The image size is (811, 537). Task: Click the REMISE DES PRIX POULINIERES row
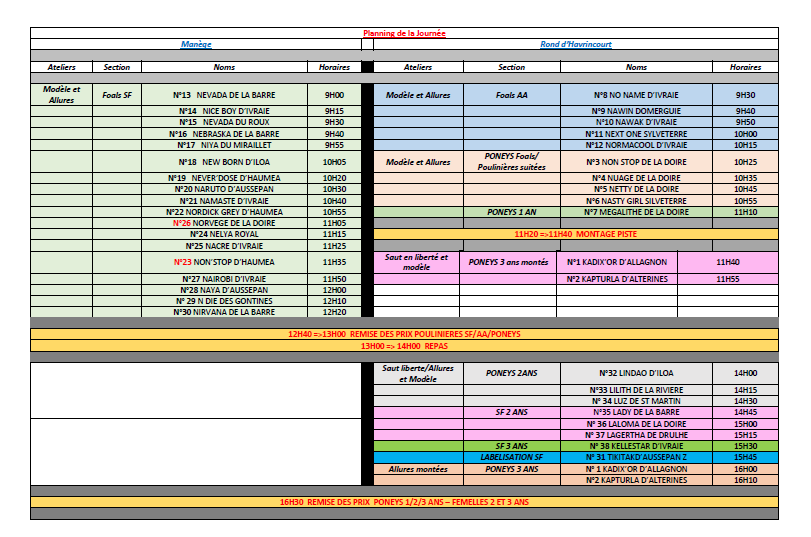click(x=404, y=334)
